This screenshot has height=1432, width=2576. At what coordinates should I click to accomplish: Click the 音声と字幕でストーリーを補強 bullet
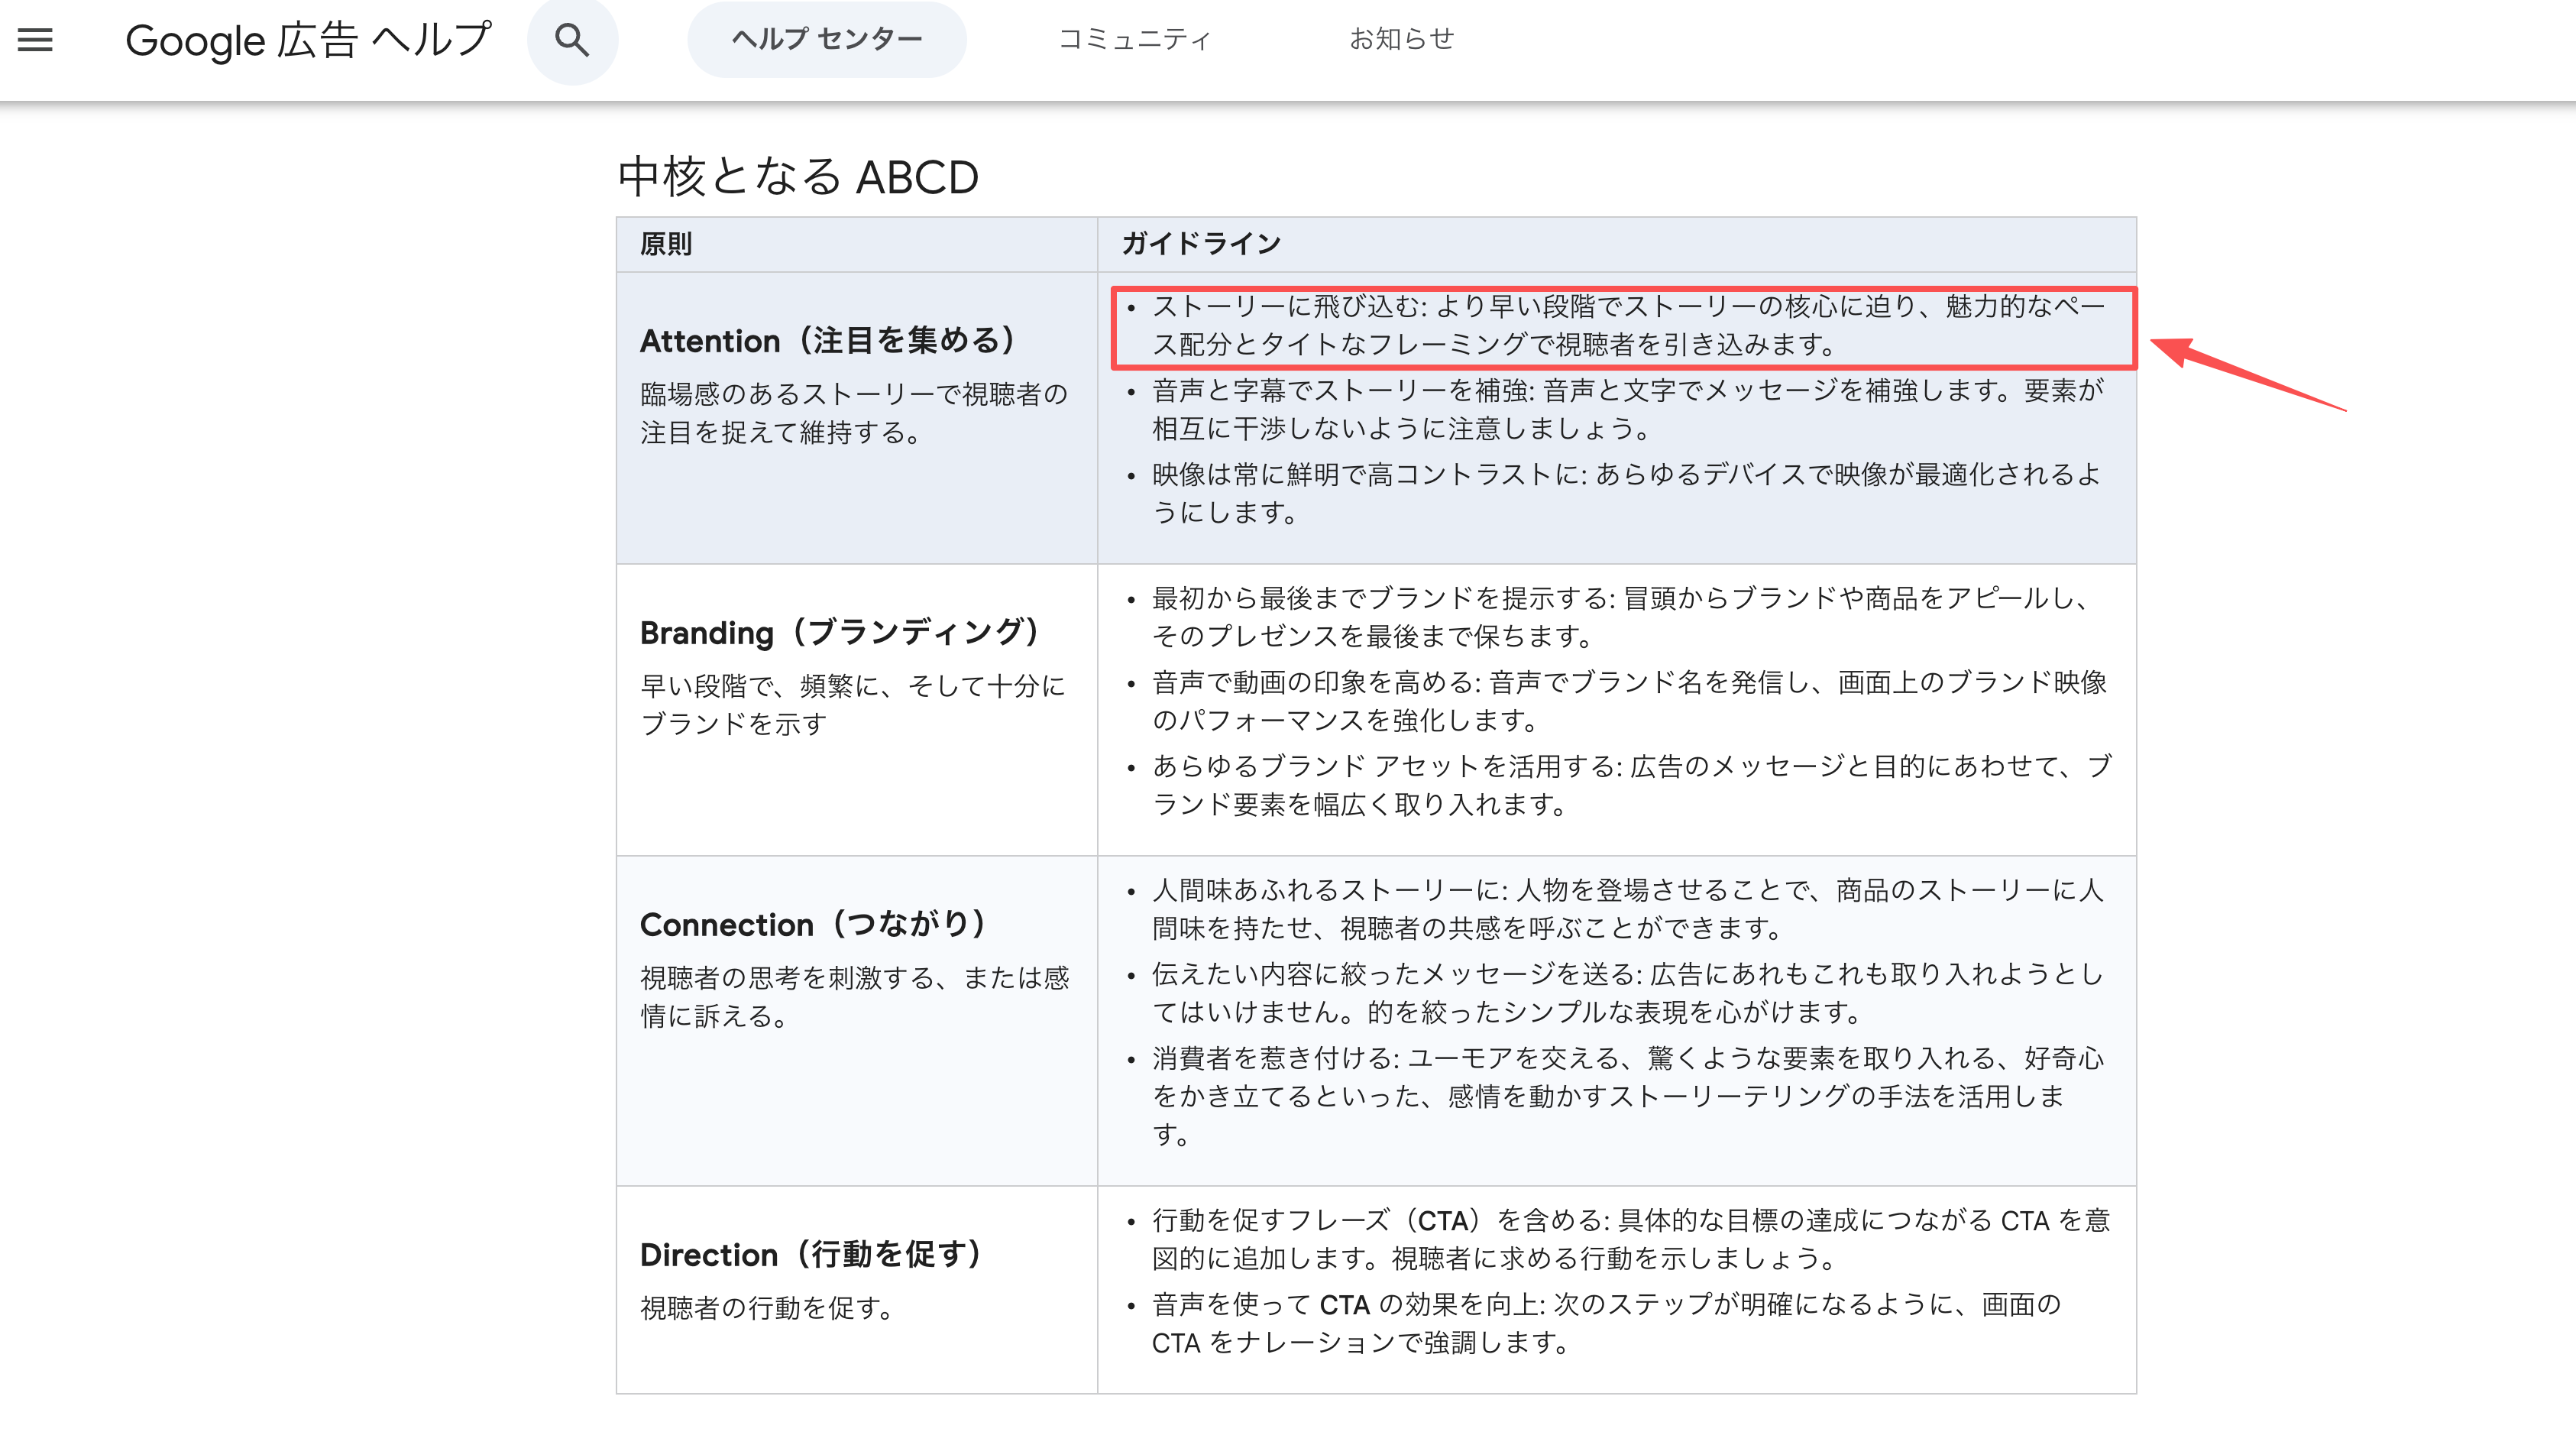(x=1628, y=409)
